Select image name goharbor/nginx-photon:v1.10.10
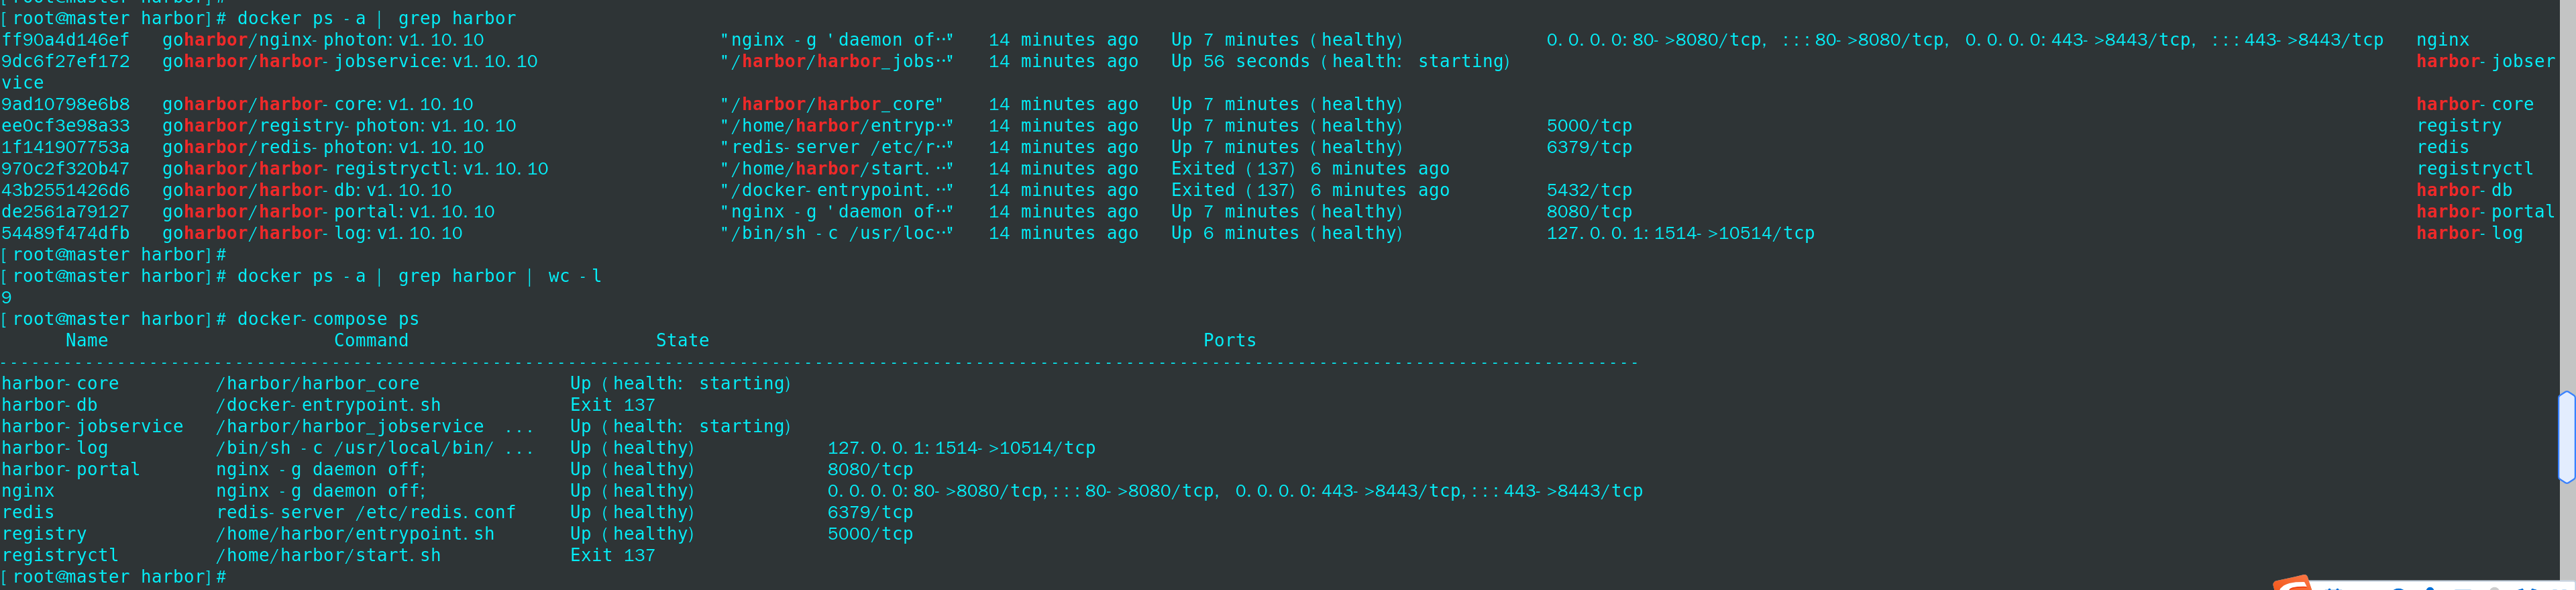This screenshot has height=590, width=2576. point(323,40)
